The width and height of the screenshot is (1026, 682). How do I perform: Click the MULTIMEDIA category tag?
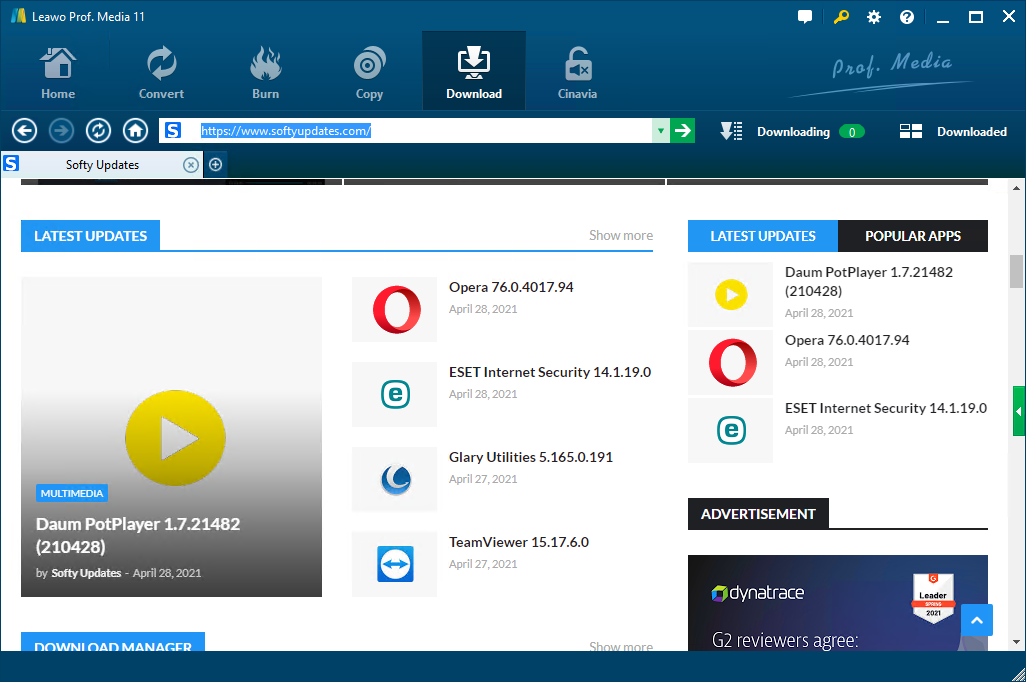click(x=71, y=493)
